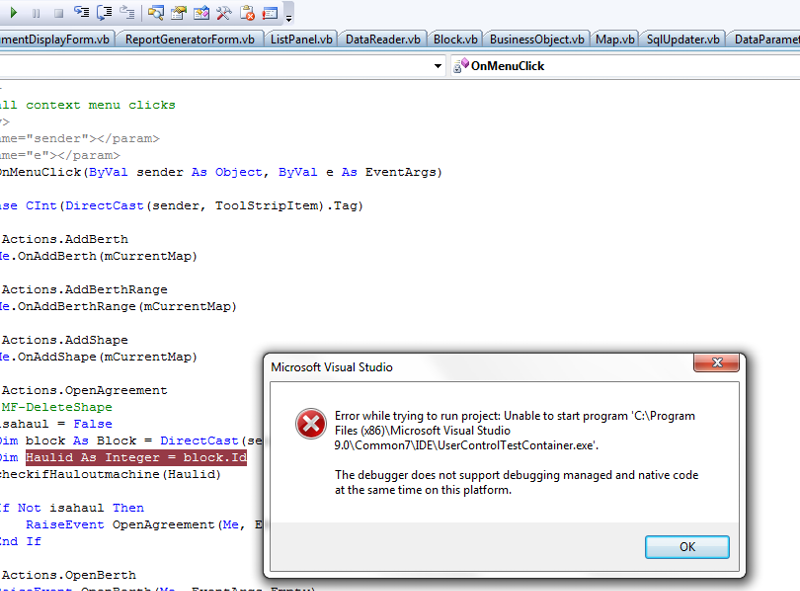Open the class name dropdown in the editor

click(x=437, y=65)
